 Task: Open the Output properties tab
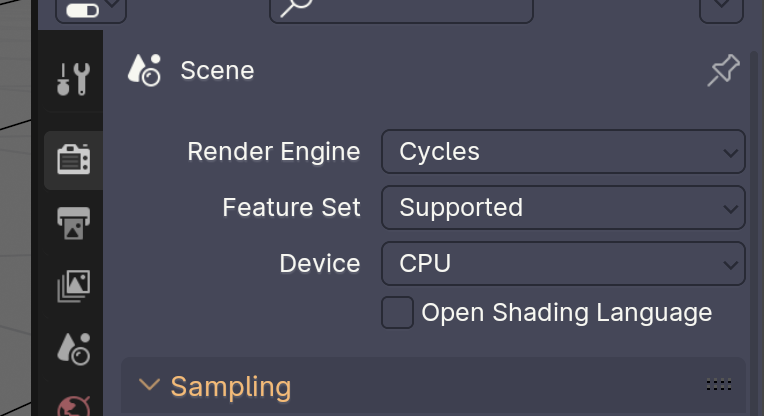(73, 224)
